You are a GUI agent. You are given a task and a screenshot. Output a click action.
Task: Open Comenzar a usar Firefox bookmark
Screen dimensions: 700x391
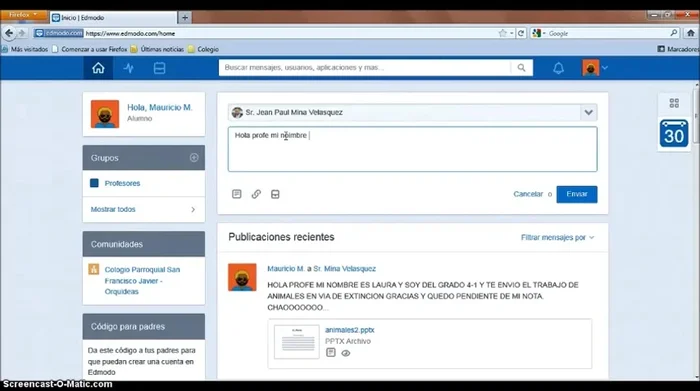pyautogui.click(x=89, y=49)
